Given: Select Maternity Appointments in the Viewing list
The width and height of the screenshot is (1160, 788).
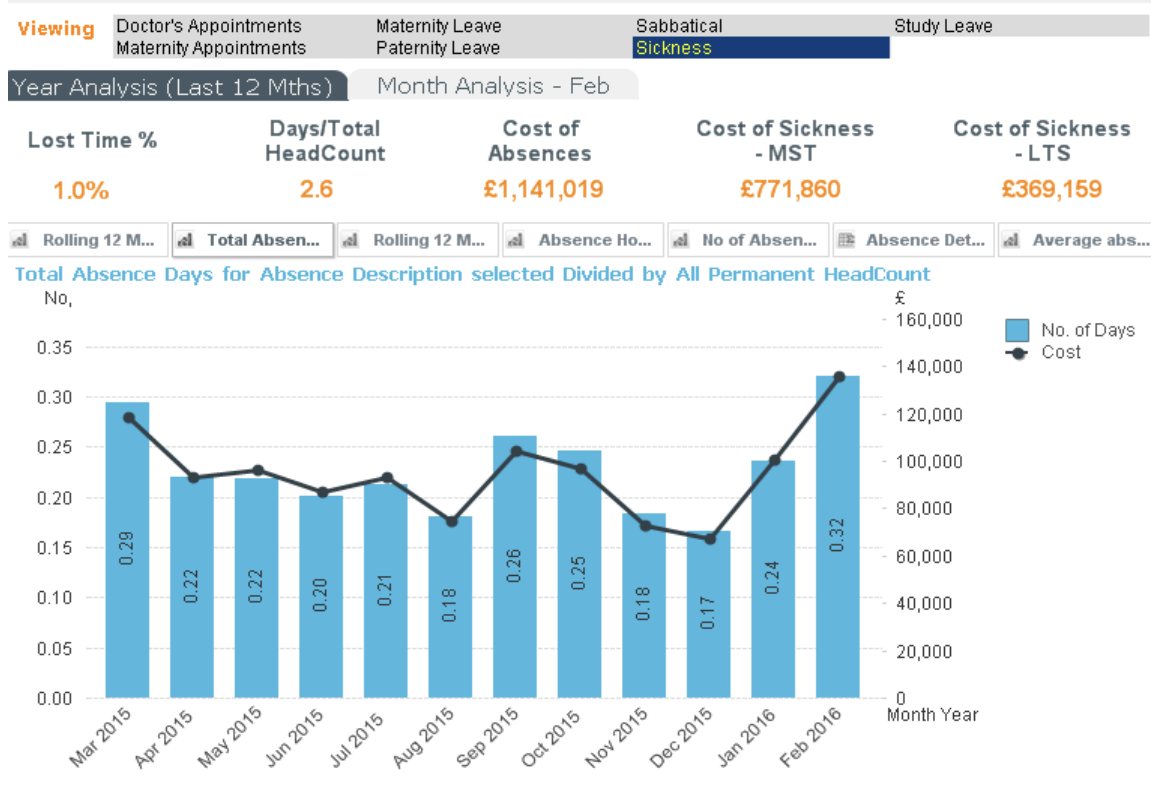Looking at the screenshot, I should point(211,48).
